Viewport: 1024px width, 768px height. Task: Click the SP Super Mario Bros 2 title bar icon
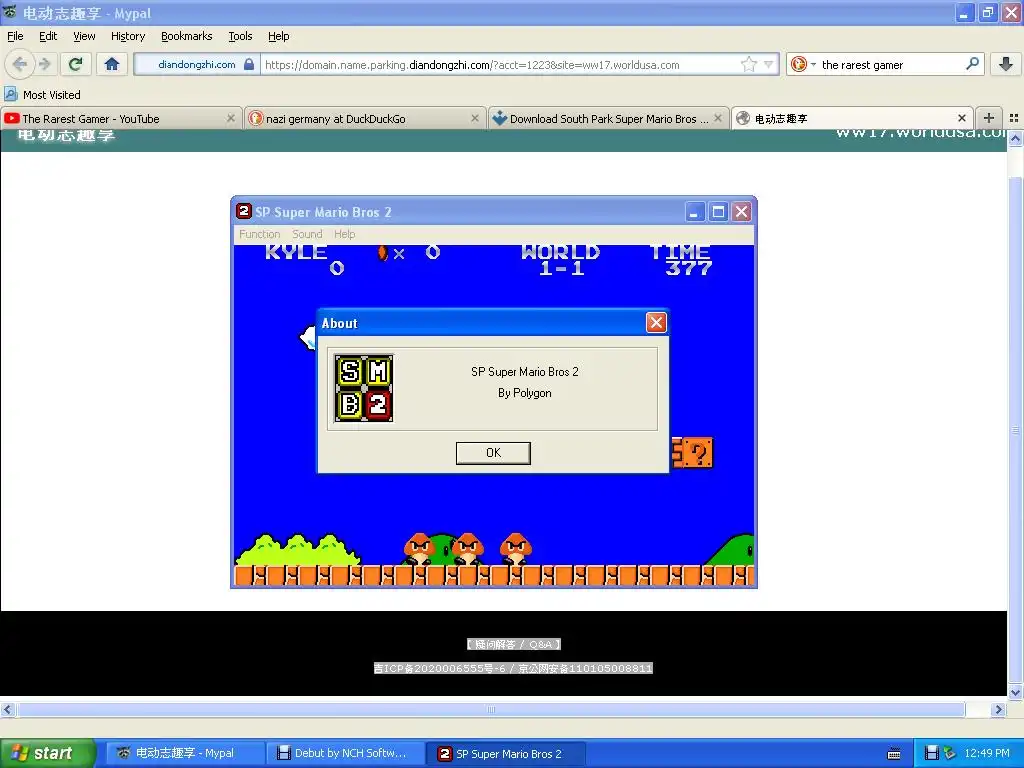(244, 211)
